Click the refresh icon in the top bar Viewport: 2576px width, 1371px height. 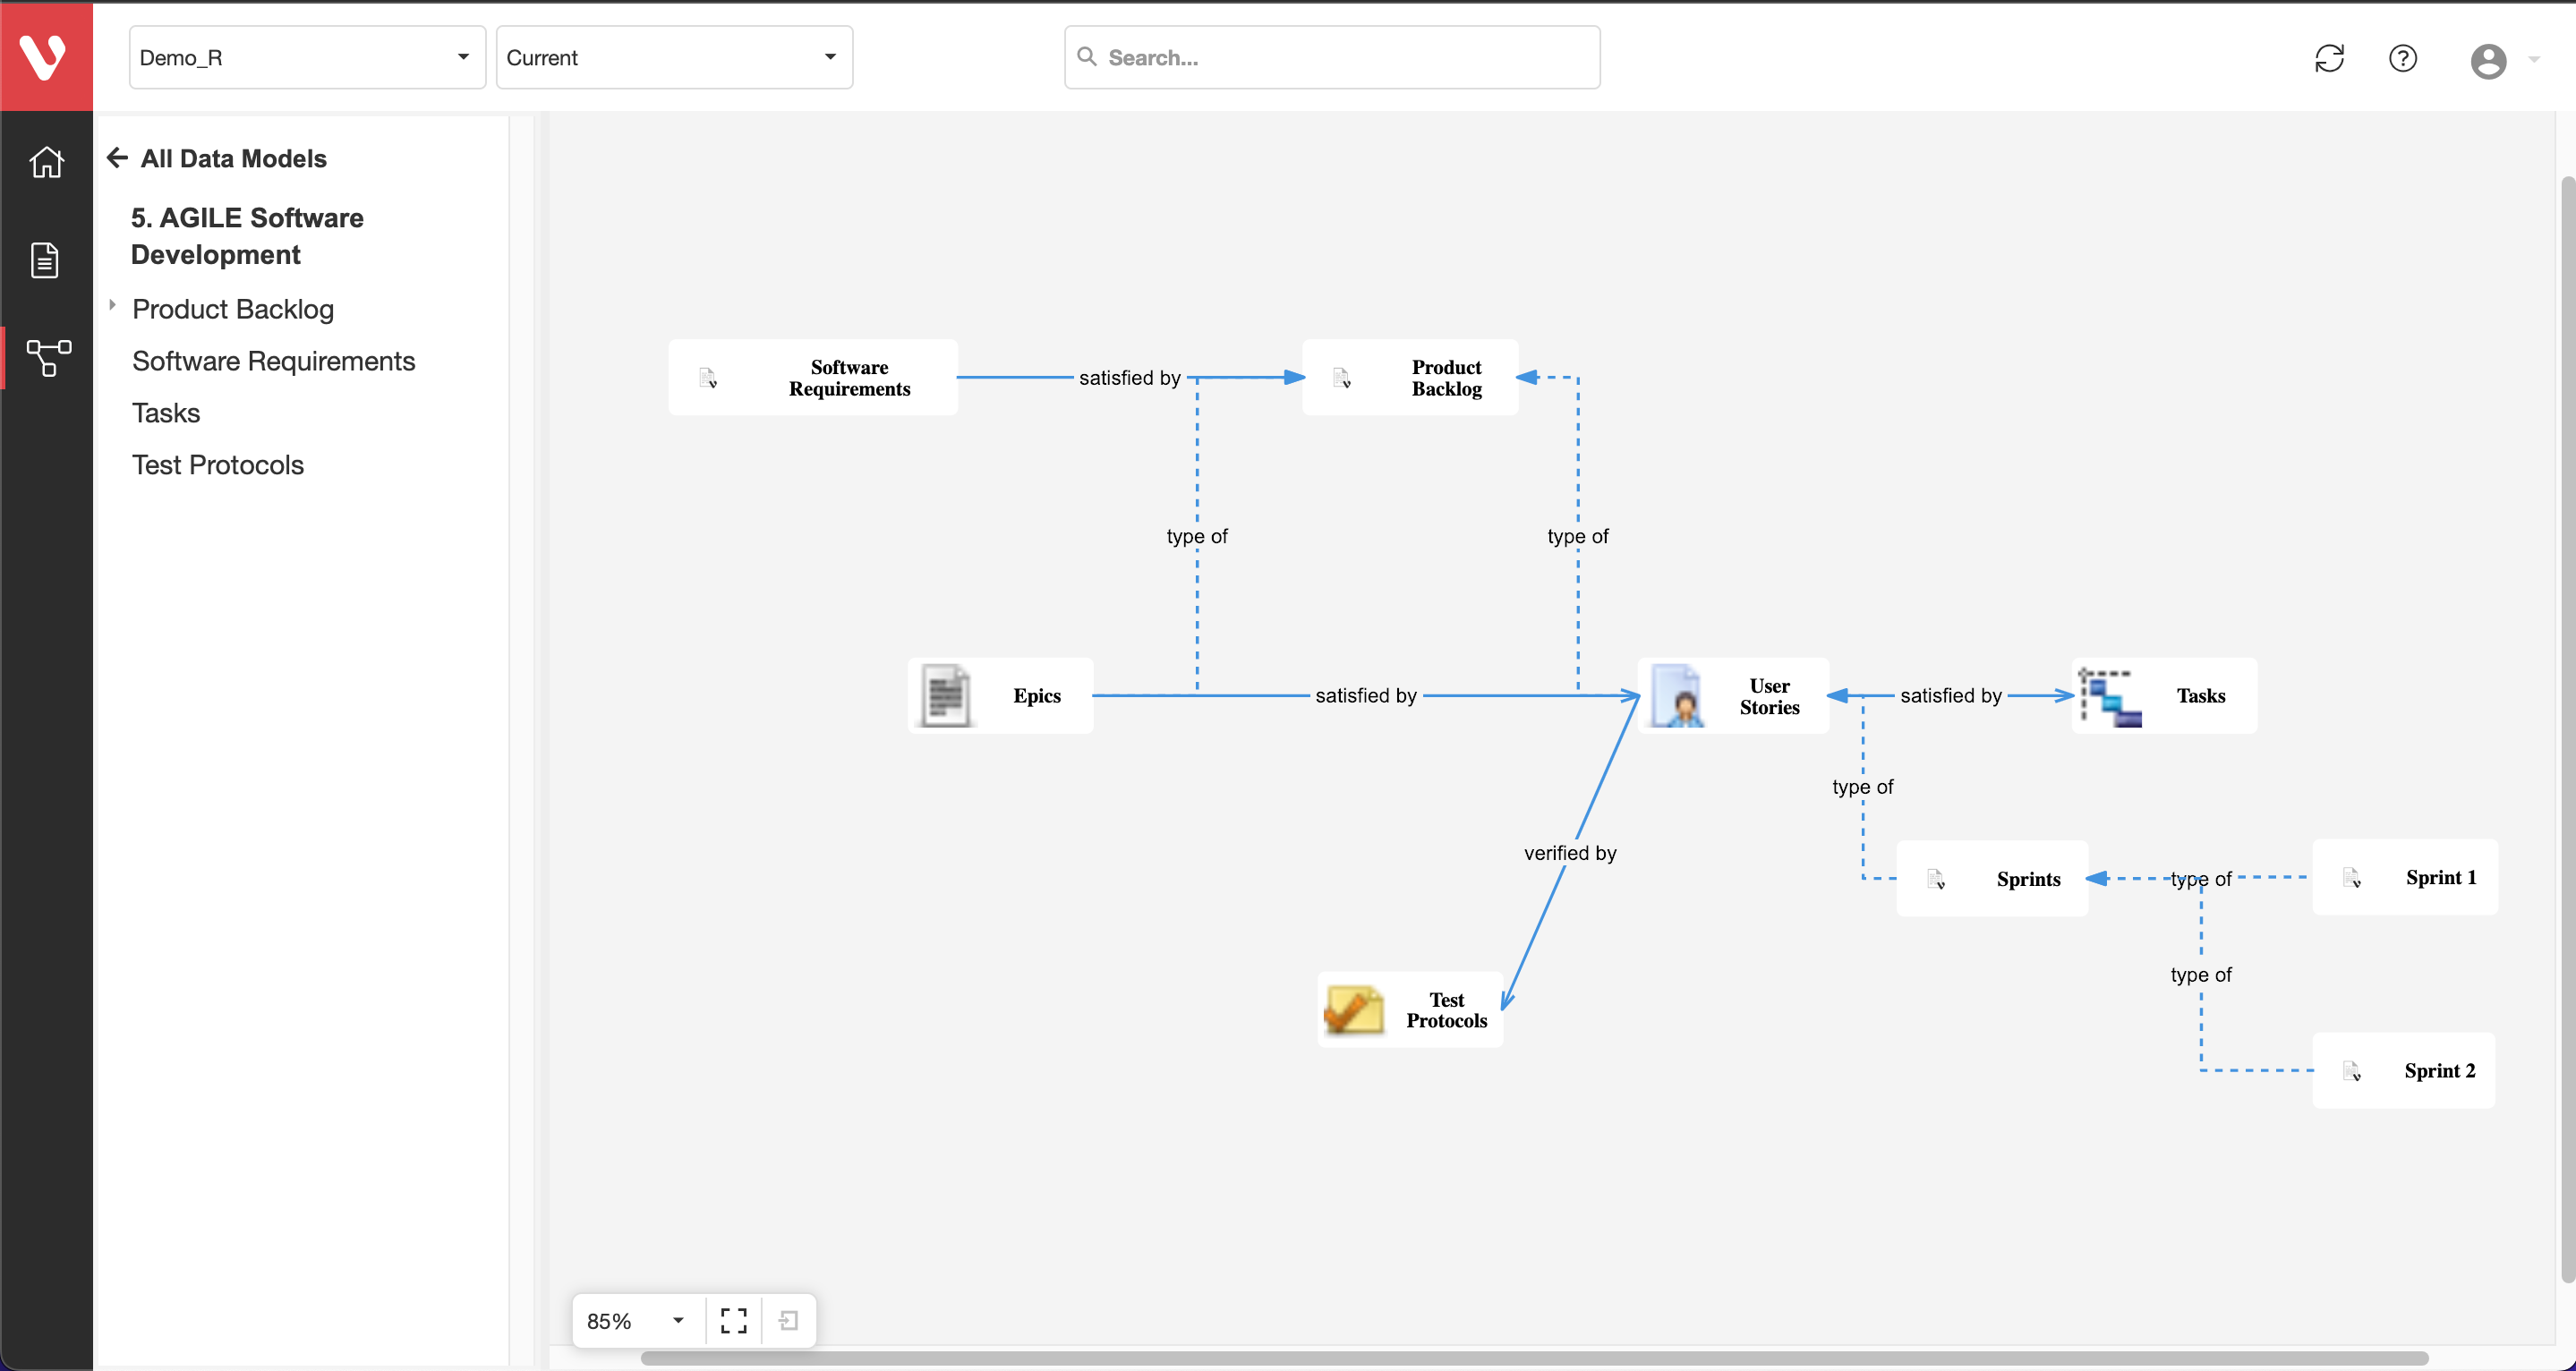click(x=2330, y=58)
